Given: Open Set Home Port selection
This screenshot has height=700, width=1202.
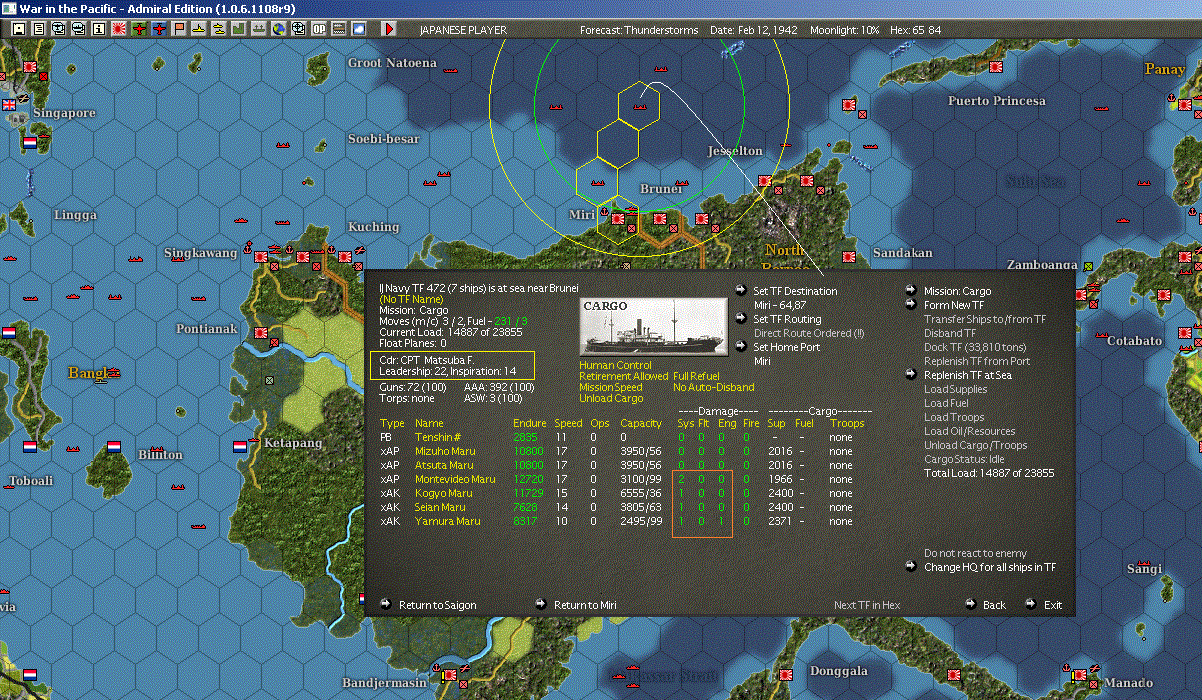Looking at the screenshot, I should point(740,347).
